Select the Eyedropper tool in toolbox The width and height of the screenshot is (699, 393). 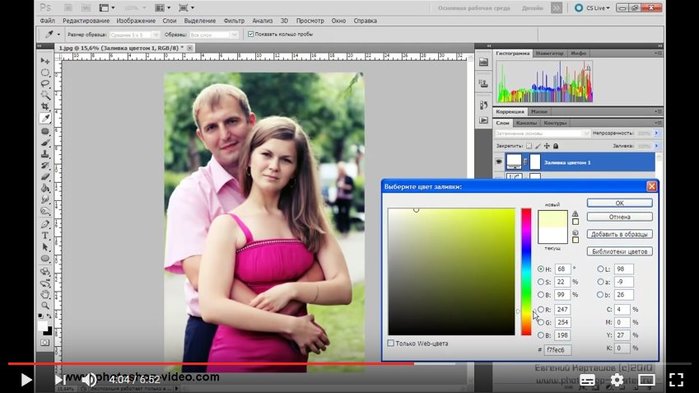tap(45, 118)
